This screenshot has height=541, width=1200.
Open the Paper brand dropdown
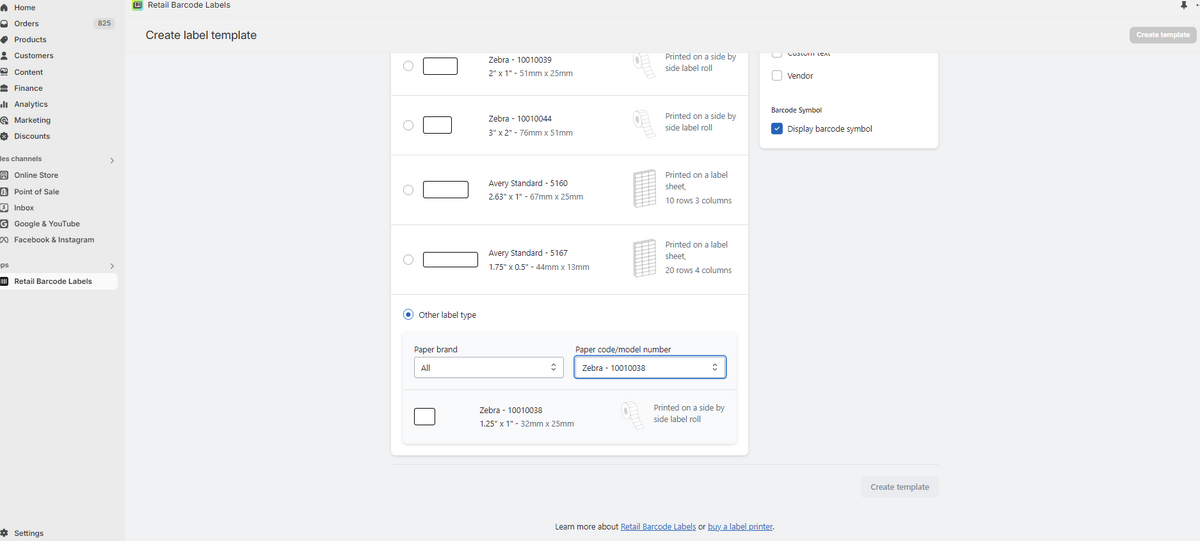(489, 368)
